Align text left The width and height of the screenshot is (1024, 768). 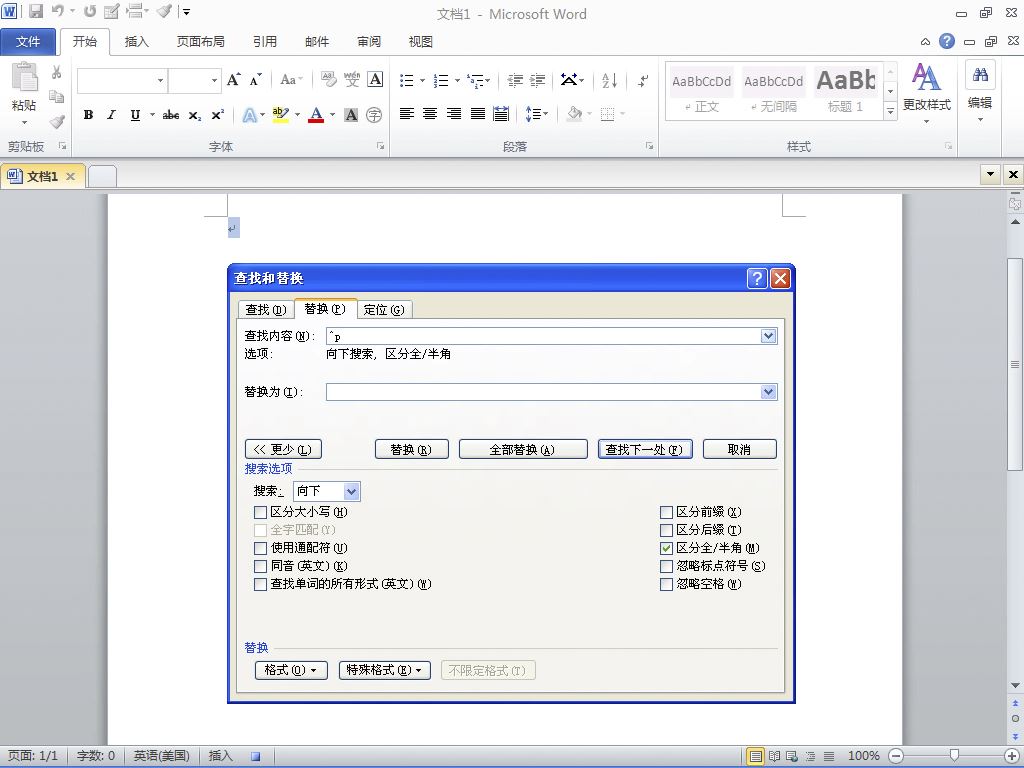(x=406, y=114)
